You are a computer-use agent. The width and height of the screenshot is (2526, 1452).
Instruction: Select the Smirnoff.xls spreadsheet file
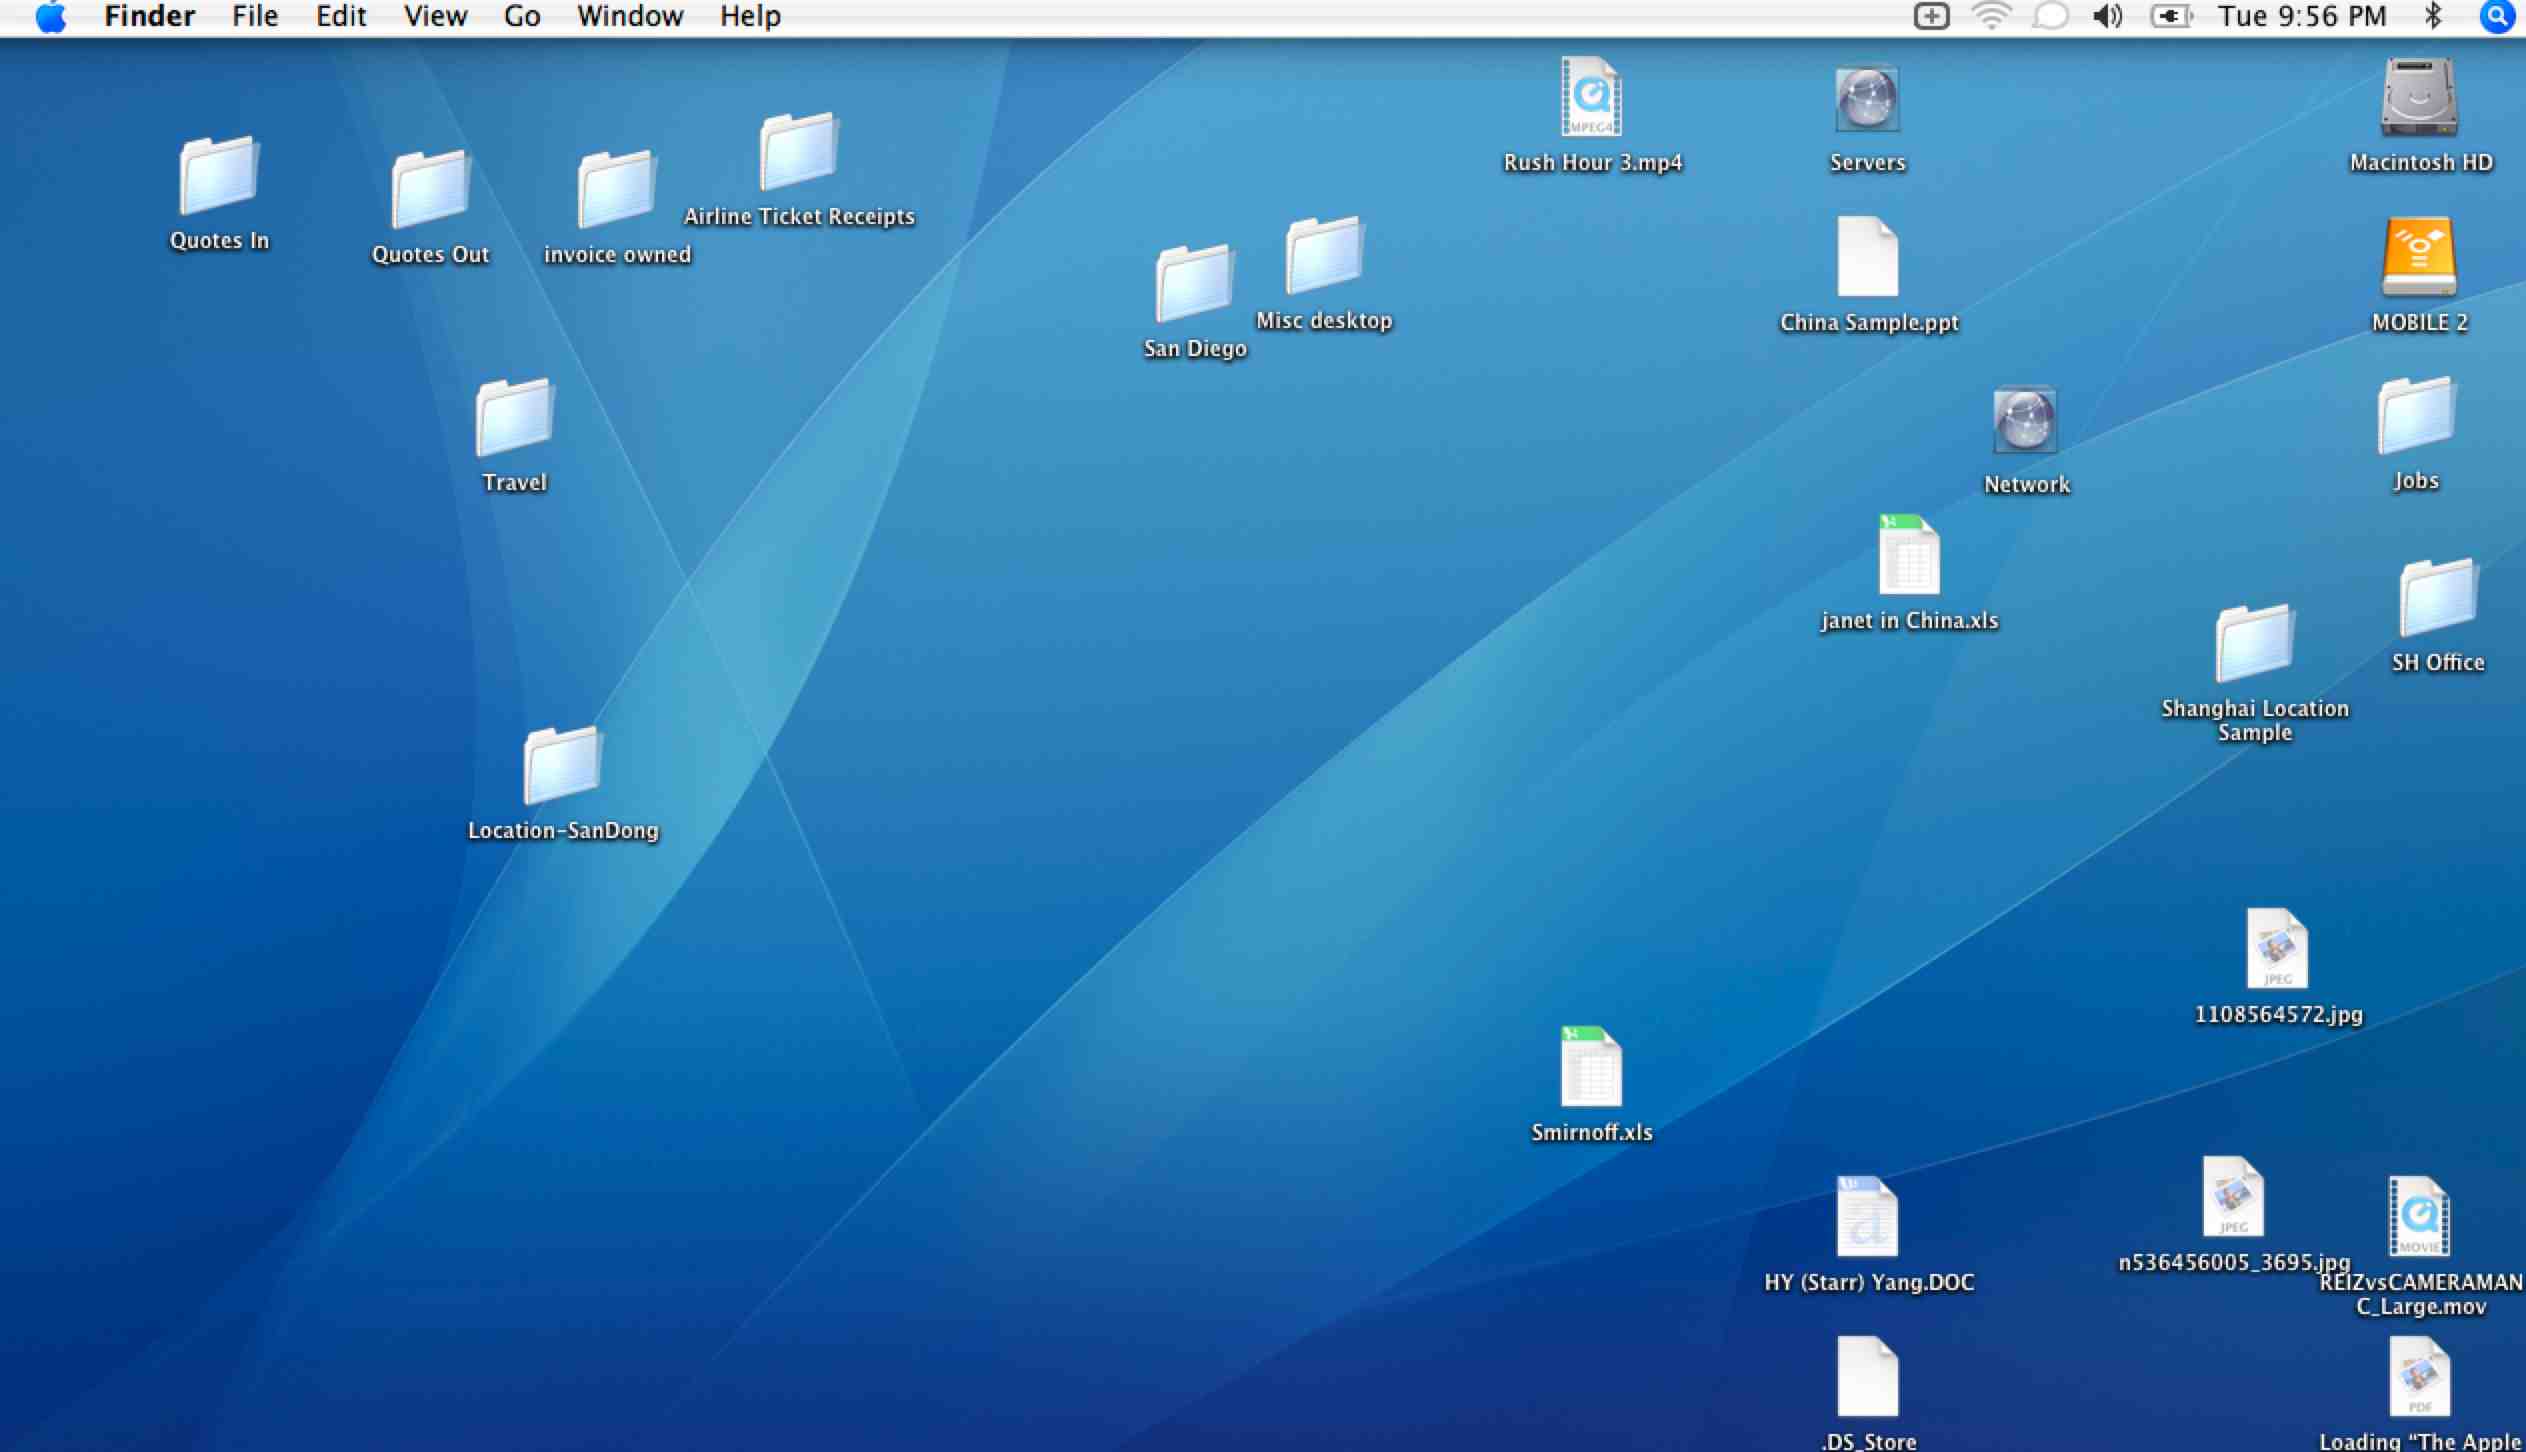[x=1591, y=1068]
